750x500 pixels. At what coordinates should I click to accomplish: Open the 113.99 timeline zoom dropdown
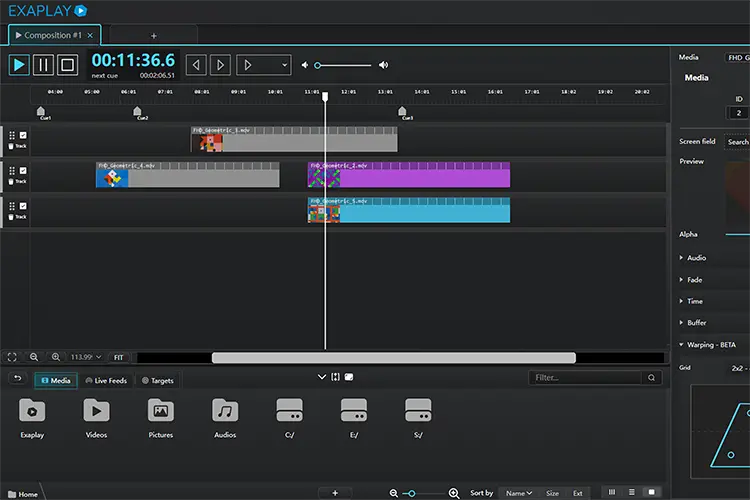click(86, 357)
